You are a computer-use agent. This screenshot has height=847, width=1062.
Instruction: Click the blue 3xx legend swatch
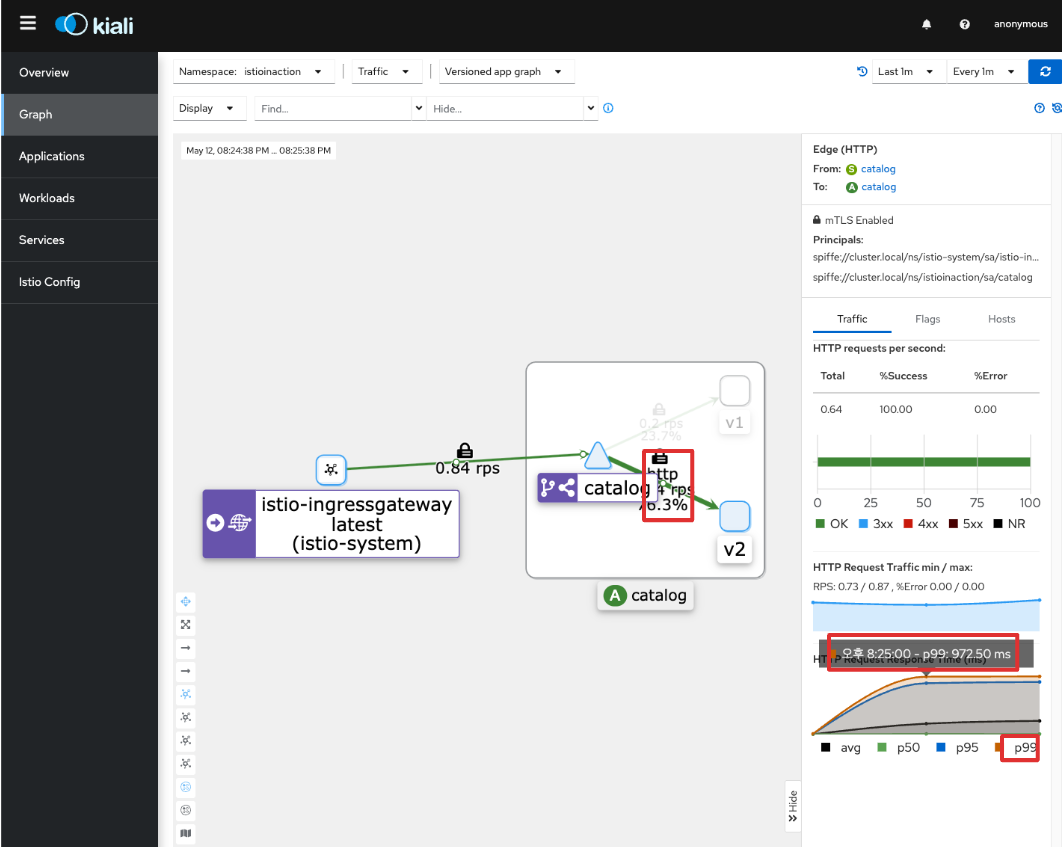[863, 524]
